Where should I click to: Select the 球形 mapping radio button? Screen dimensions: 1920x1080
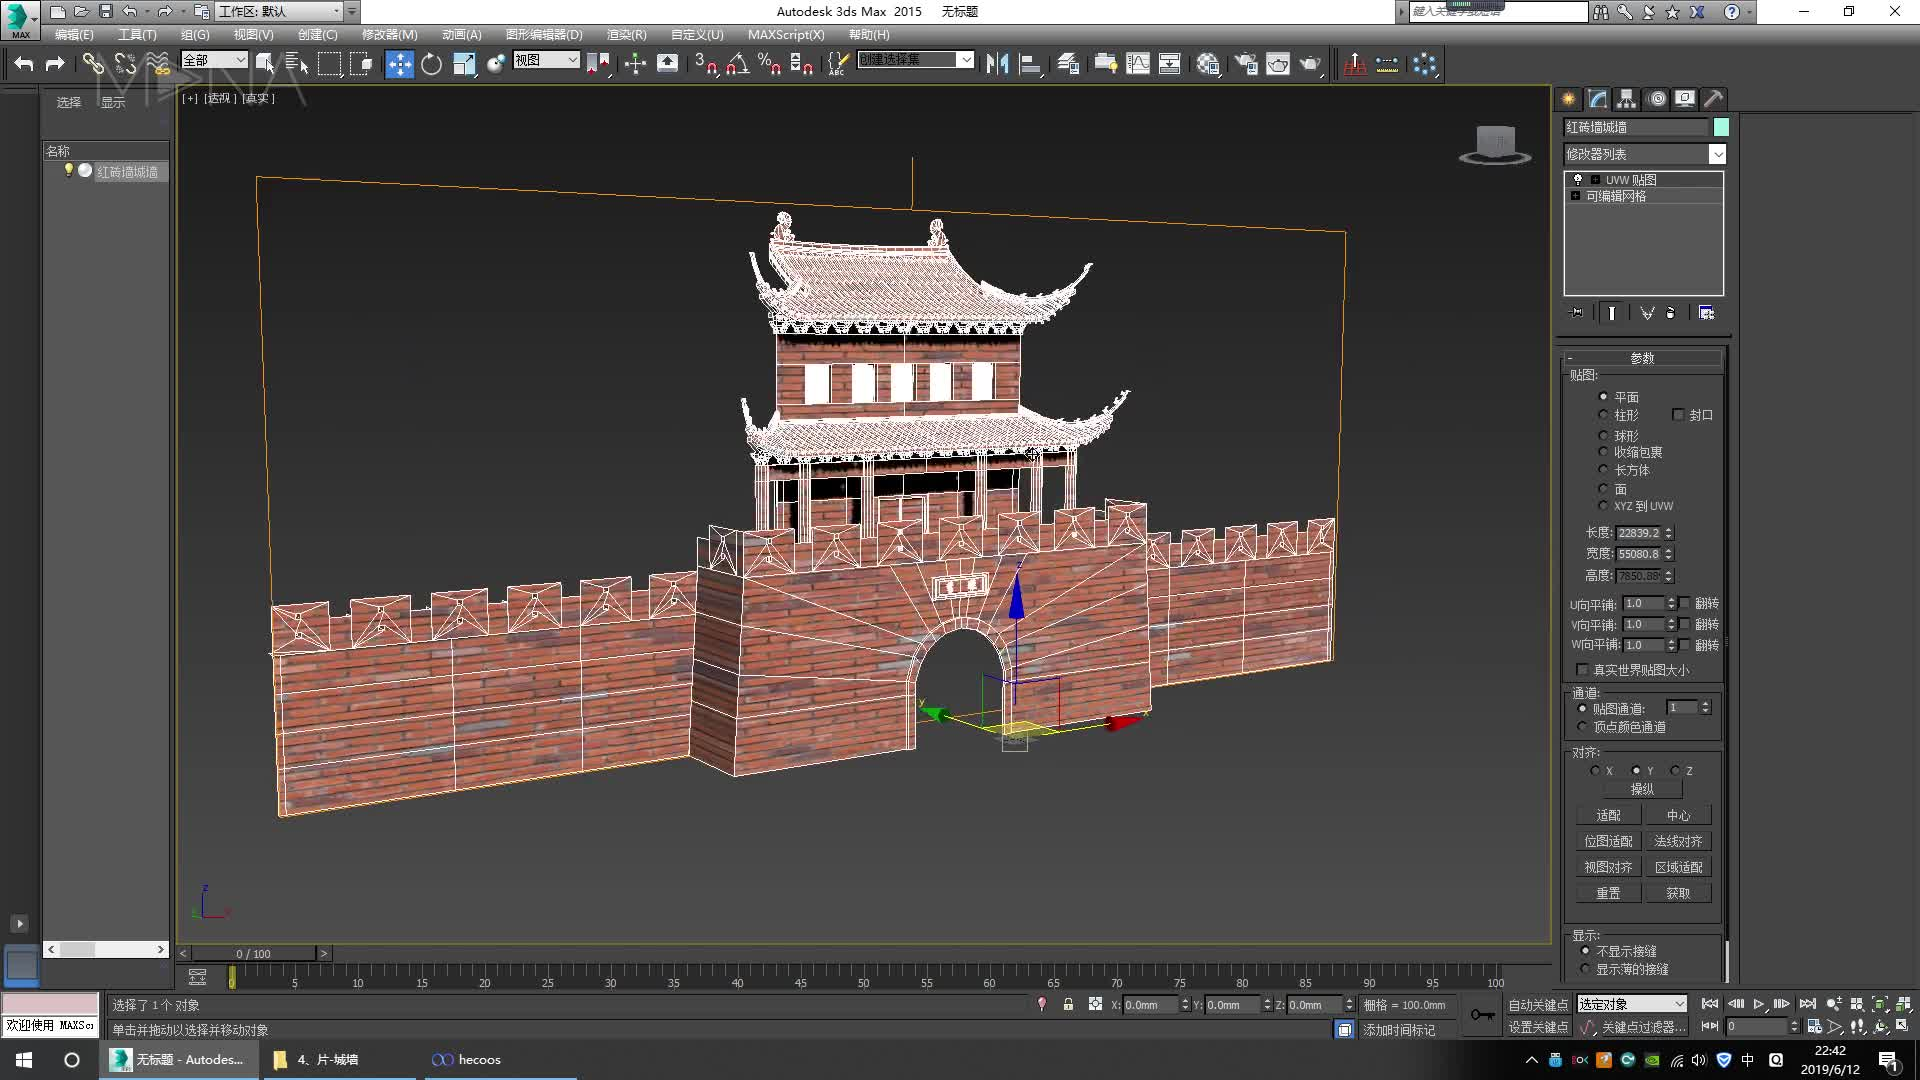click(1603, 436)
